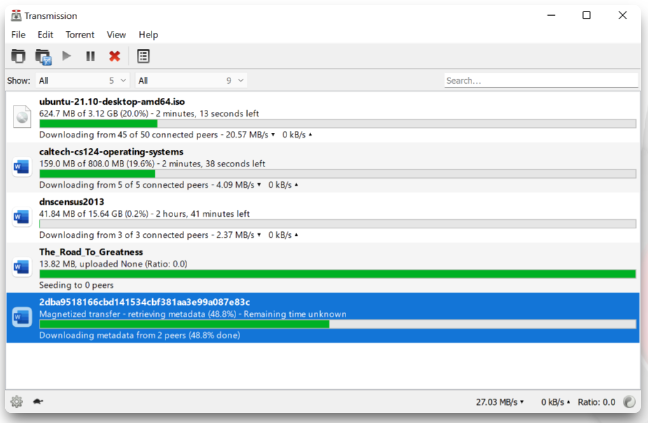
Task: Click the caltech-cs124 torrent progress bar
Action: pos(338,174)
